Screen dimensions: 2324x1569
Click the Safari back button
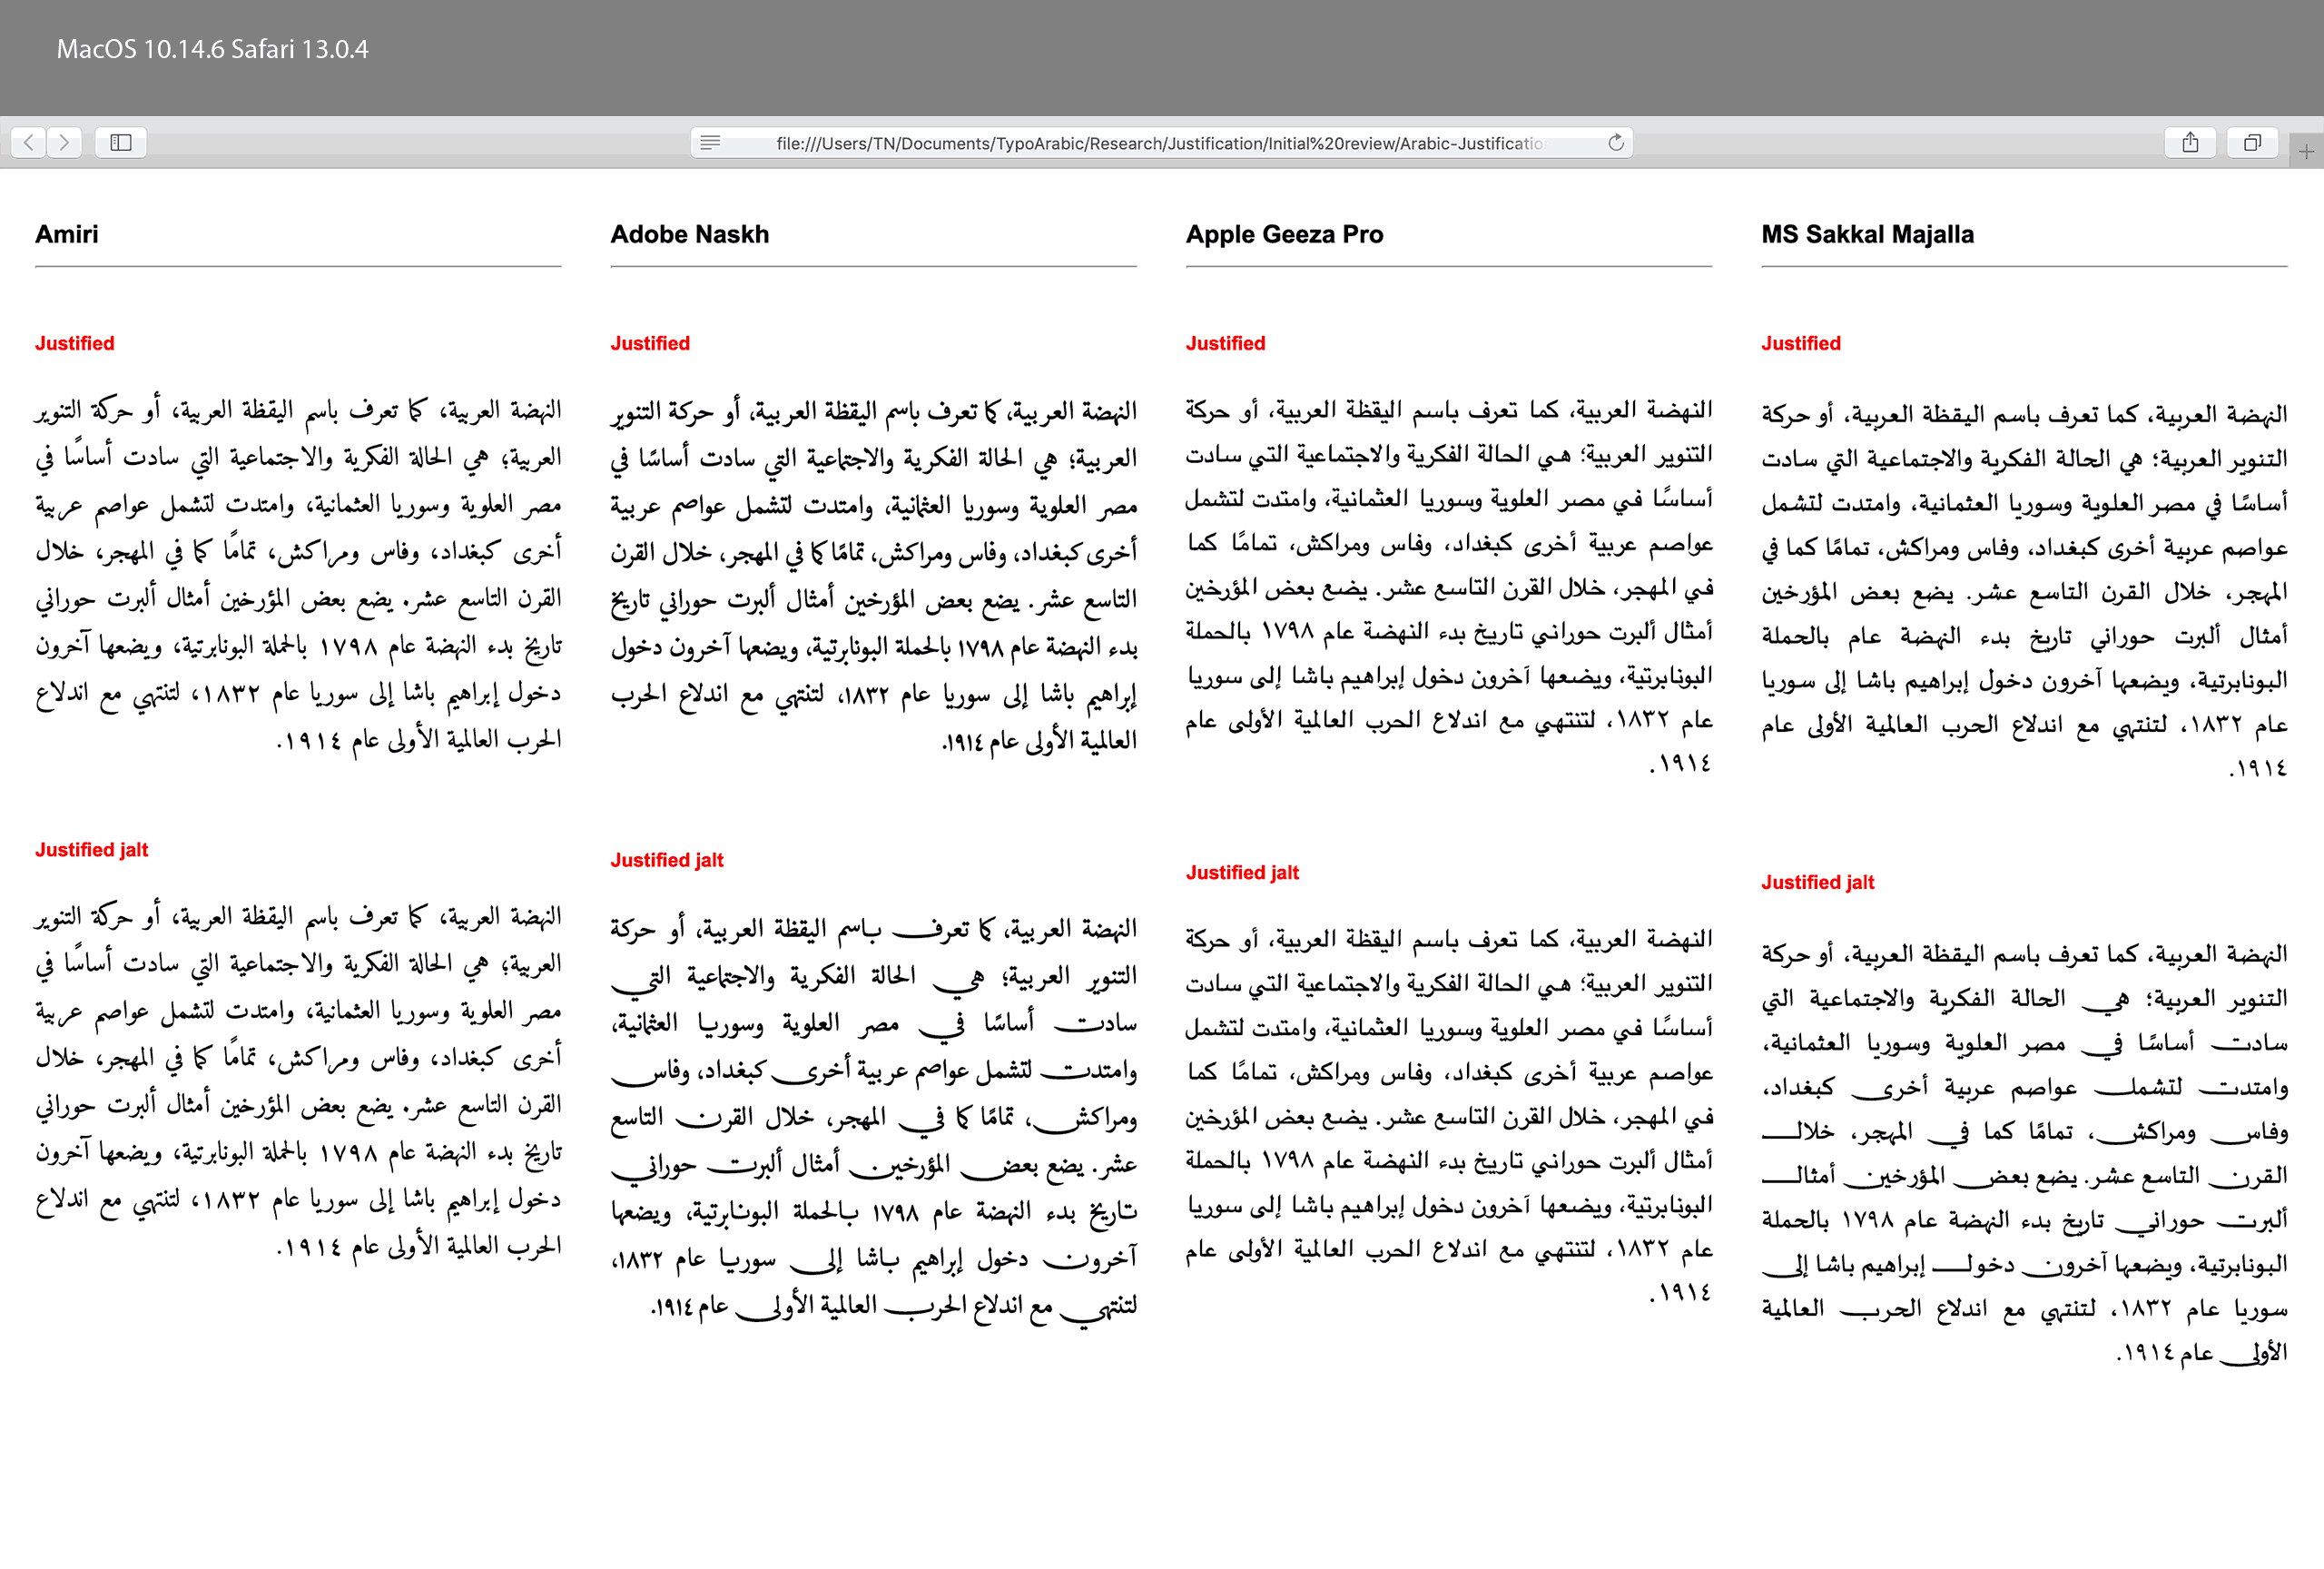pos(29,142)
